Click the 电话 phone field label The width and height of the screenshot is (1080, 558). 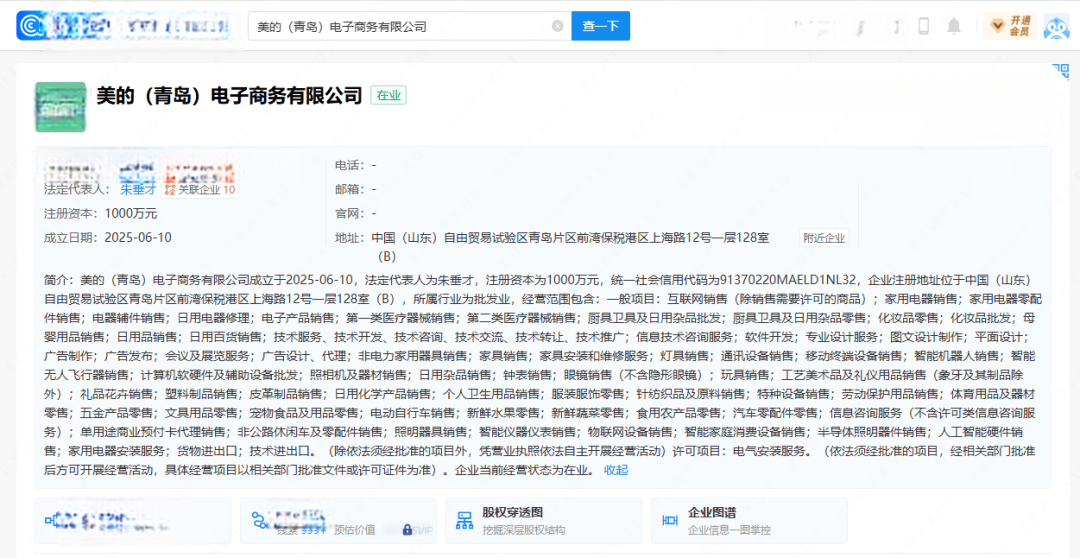[348, 165]
